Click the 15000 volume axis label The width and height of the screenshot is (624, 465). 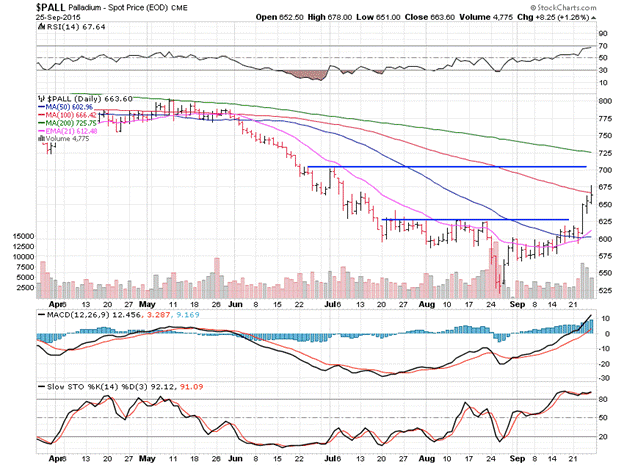click(23, 236)
